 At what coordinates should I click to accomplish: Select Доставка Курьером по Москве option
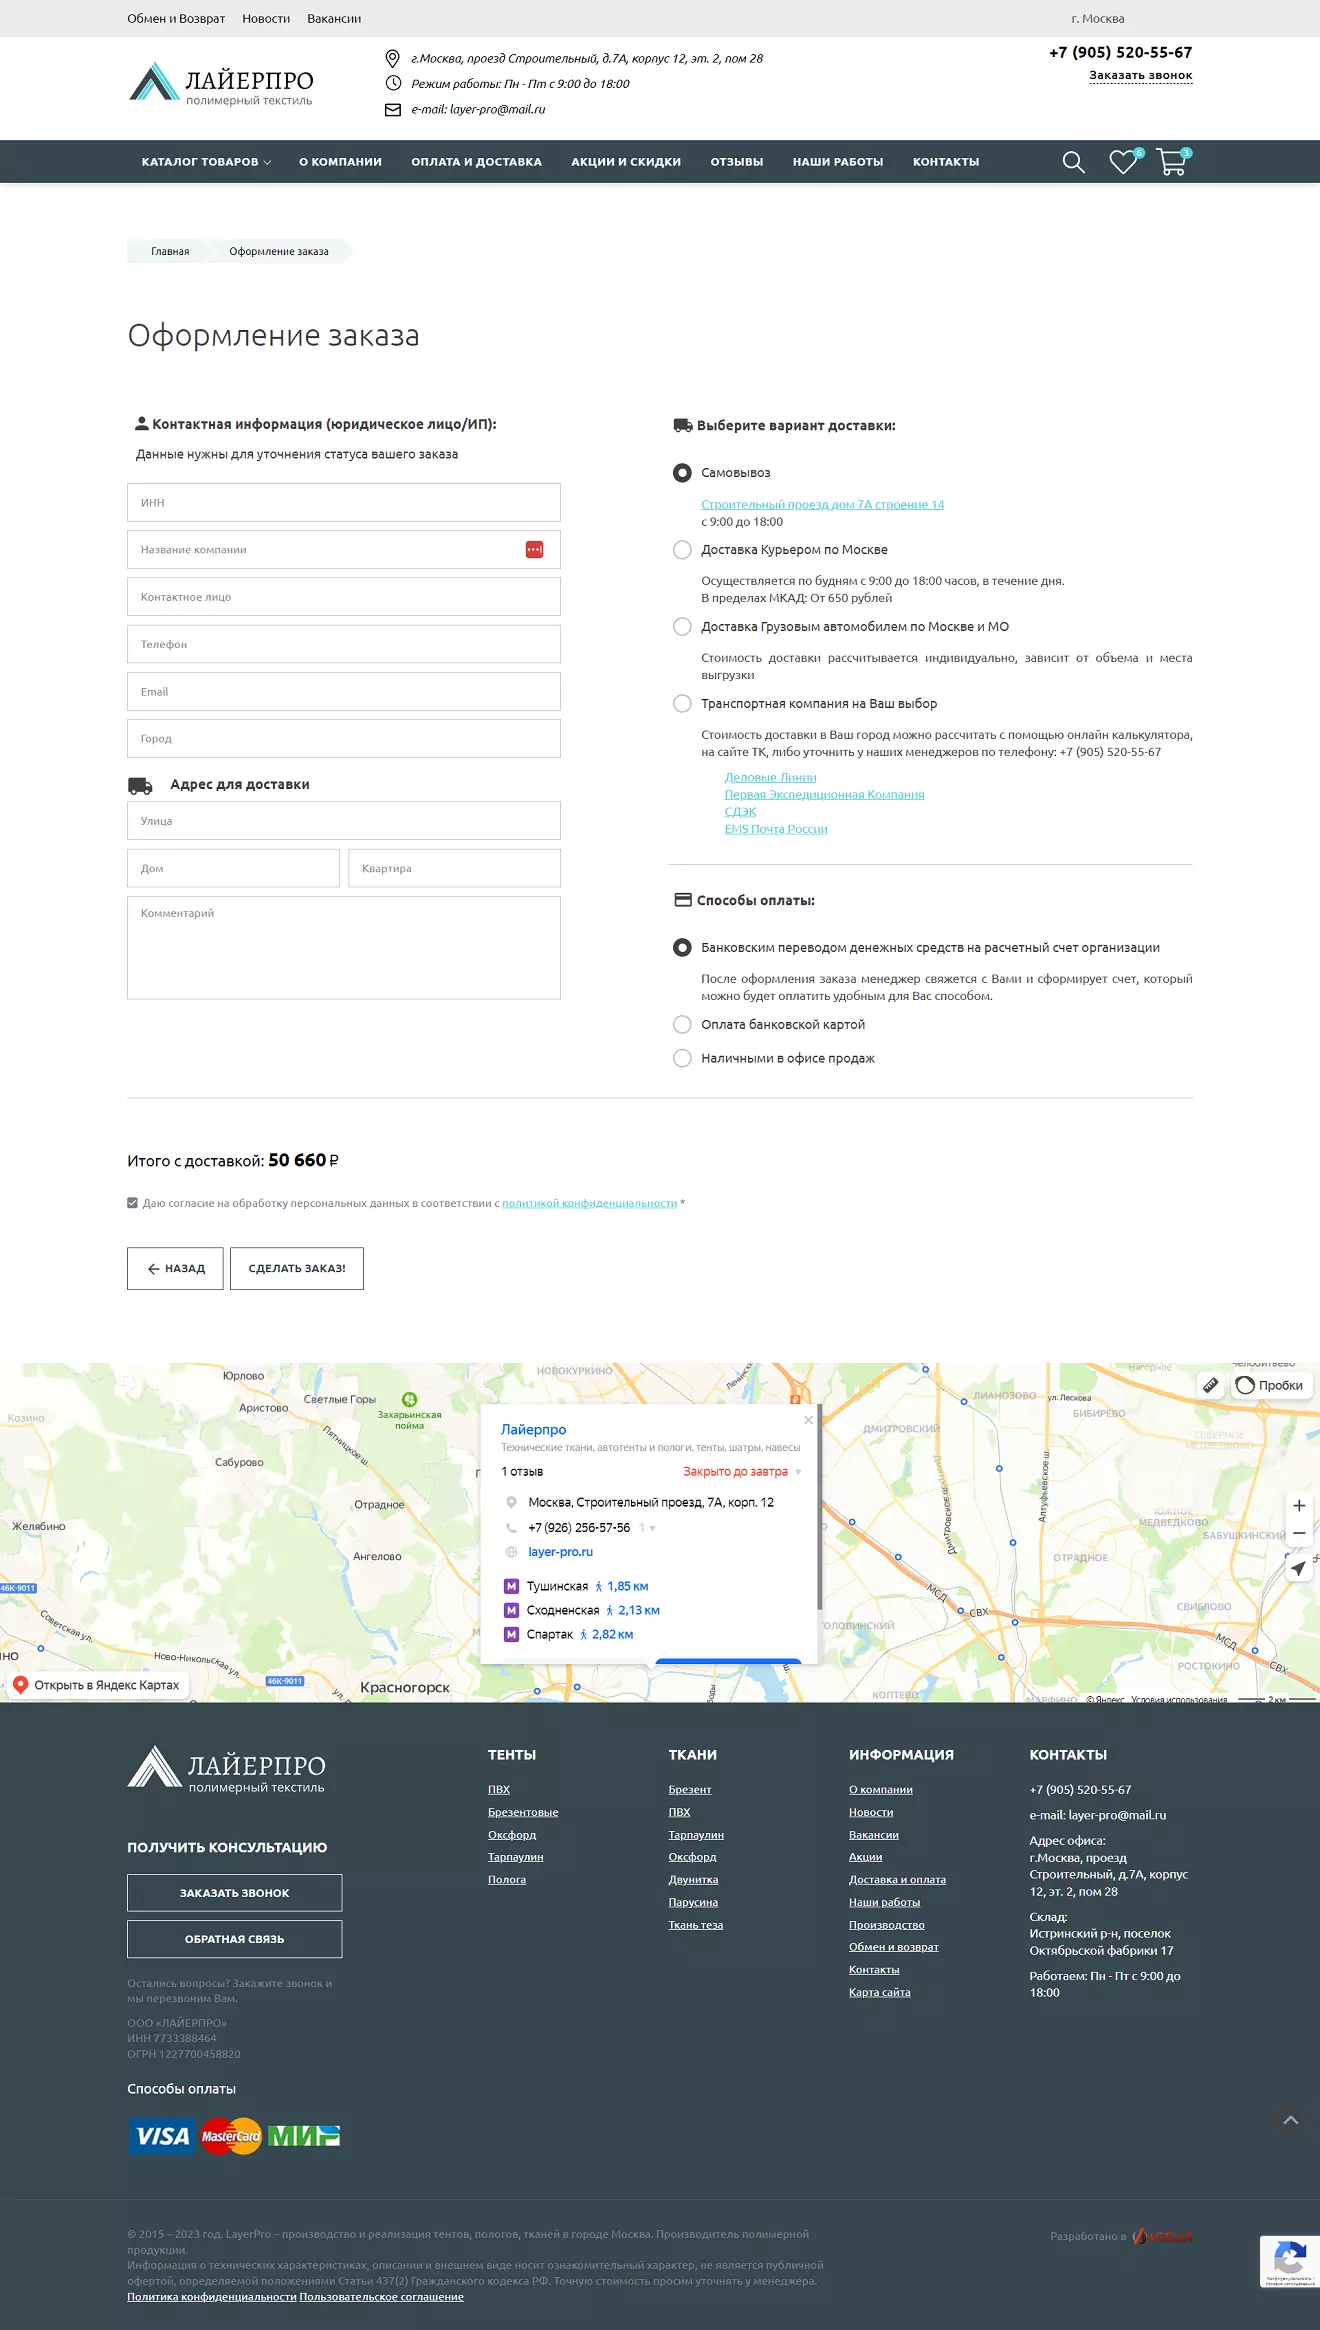(x=682, y=550)
